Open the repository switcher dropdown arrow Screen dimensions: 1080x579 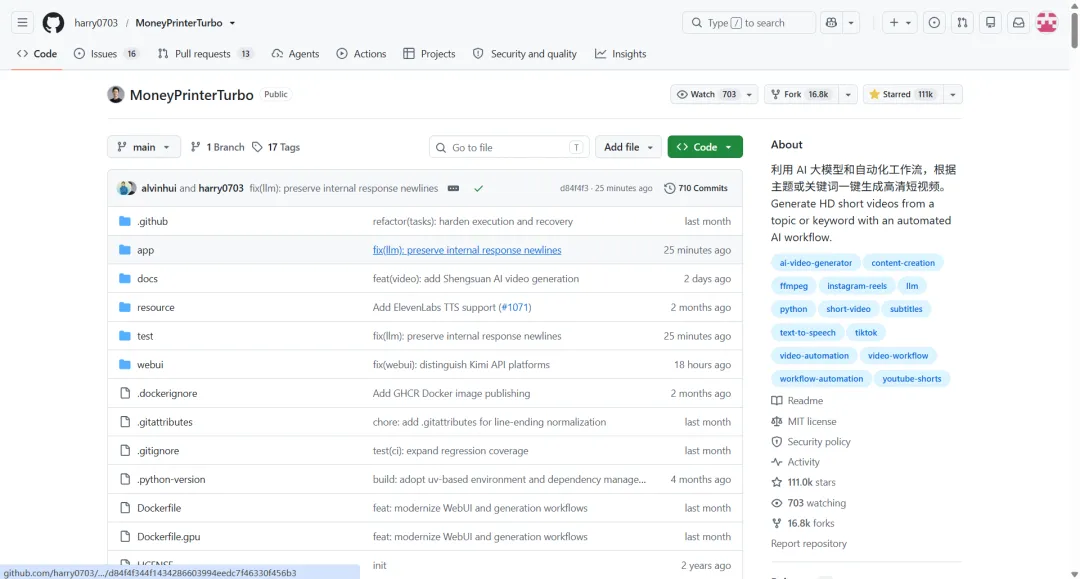pos(232,23)
